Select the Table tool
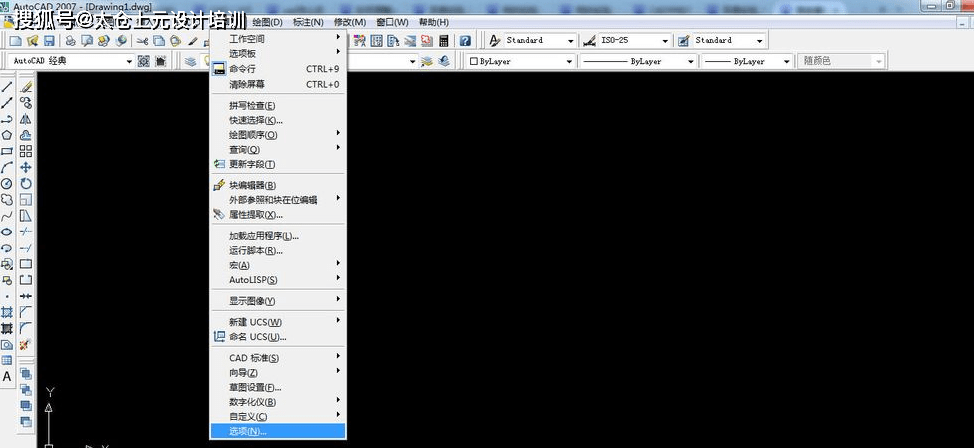Image resolution: width=974 pixels, height=448 pixels. pyautogui.click(x=7, y=360)
